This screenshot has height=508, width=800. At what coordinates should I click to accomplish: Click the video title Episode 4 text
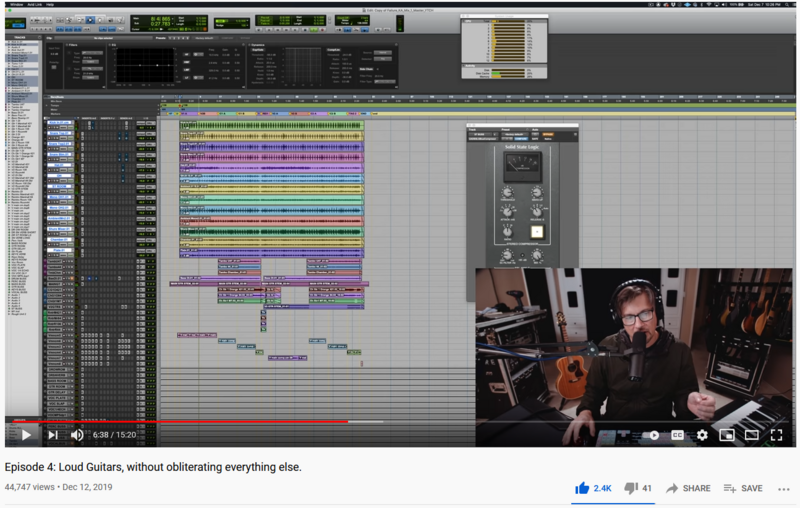pyautogui.click(x=153, y=467)
